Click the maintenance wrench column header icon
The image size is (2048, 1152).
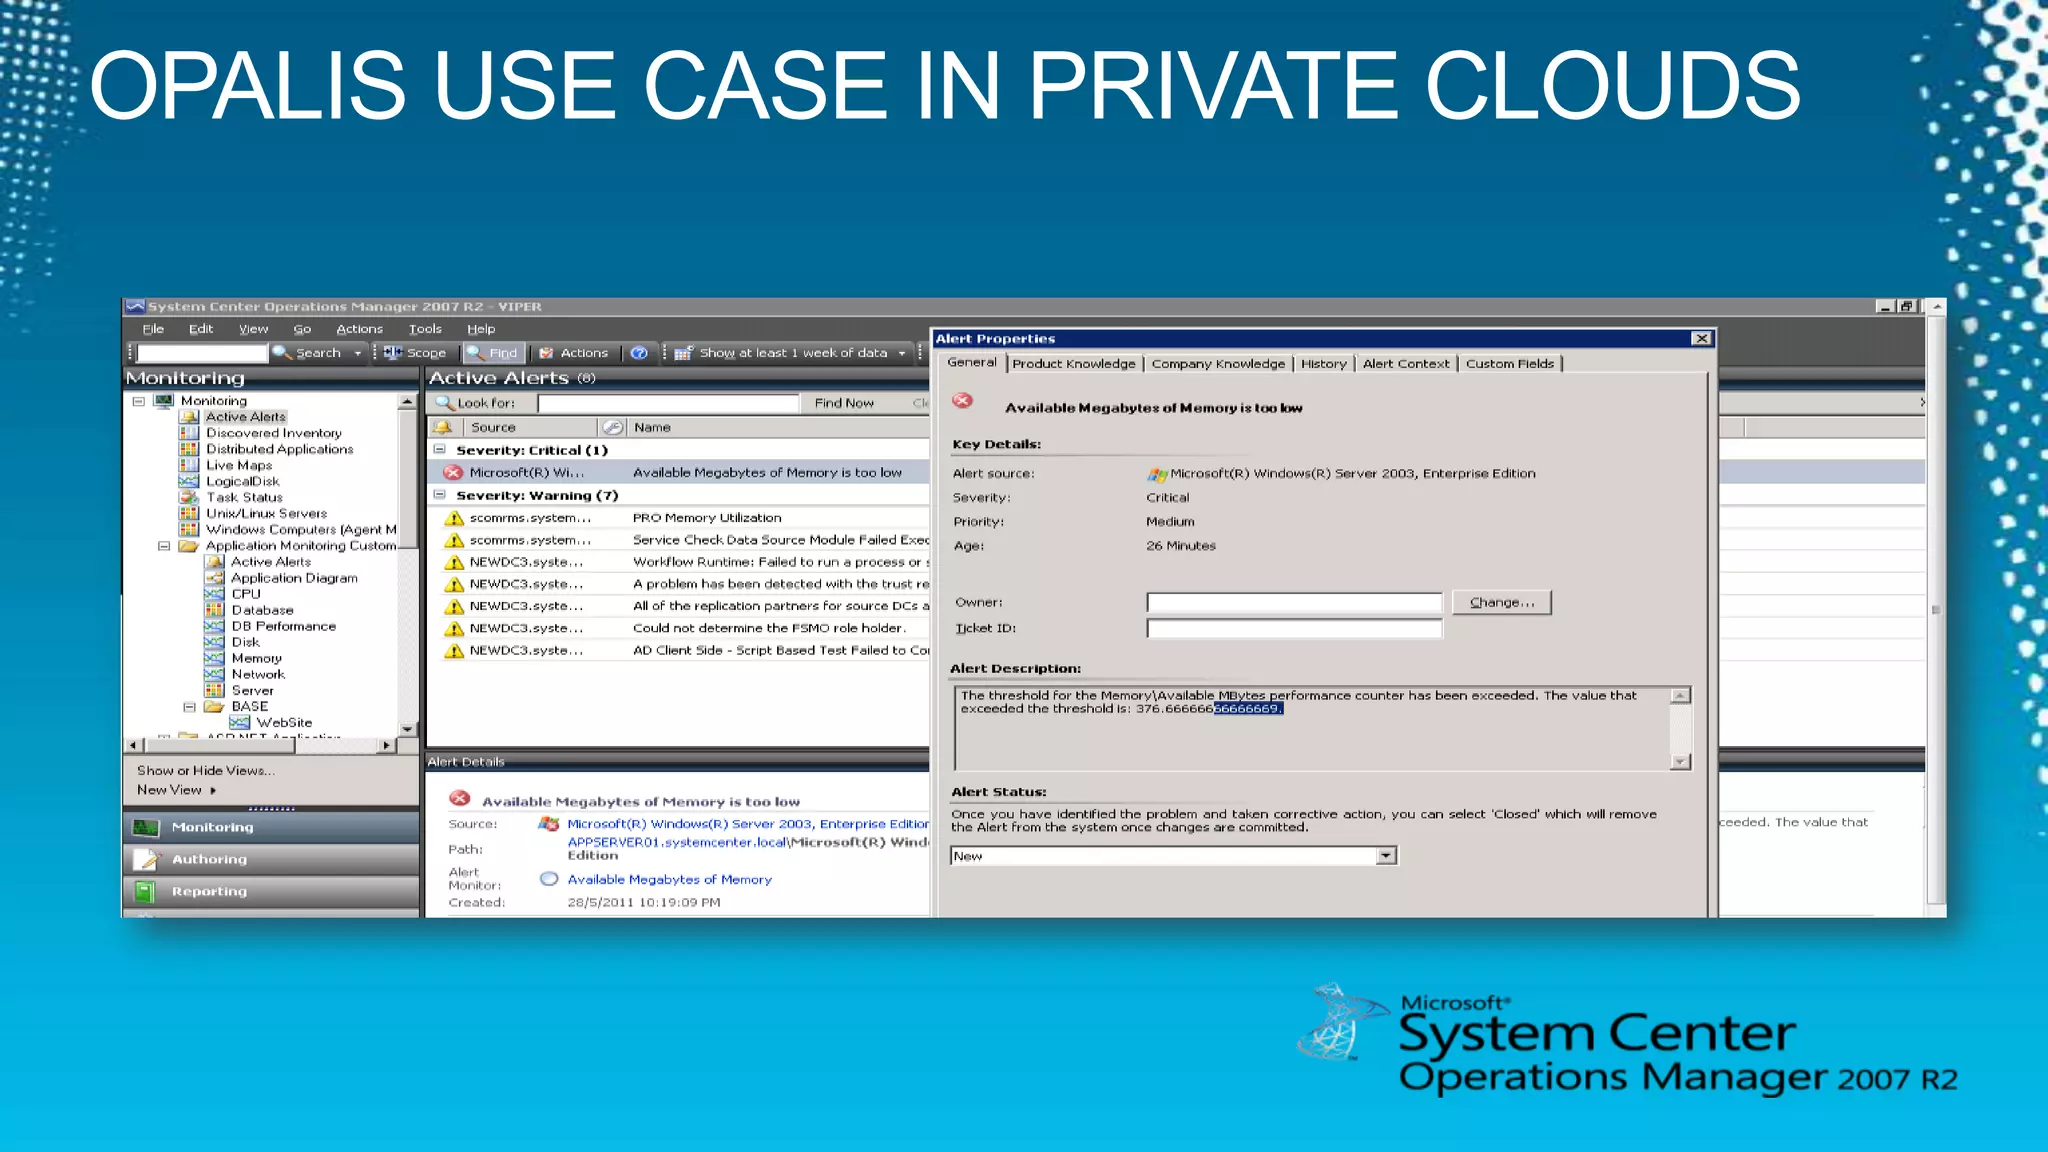tap(613, 427)
